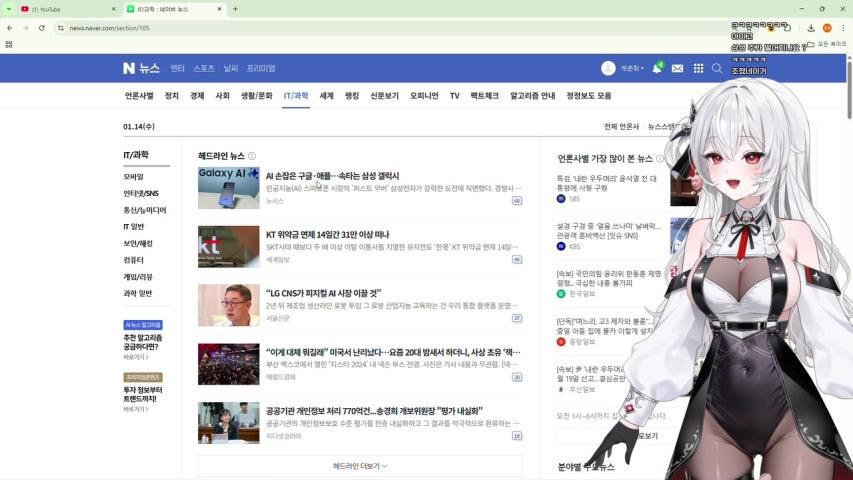The height and width of the screenshot is (480, 853).
Task: Open 추천 알고리즘 궁금하다면 banner
Action: tap(143, 341)
